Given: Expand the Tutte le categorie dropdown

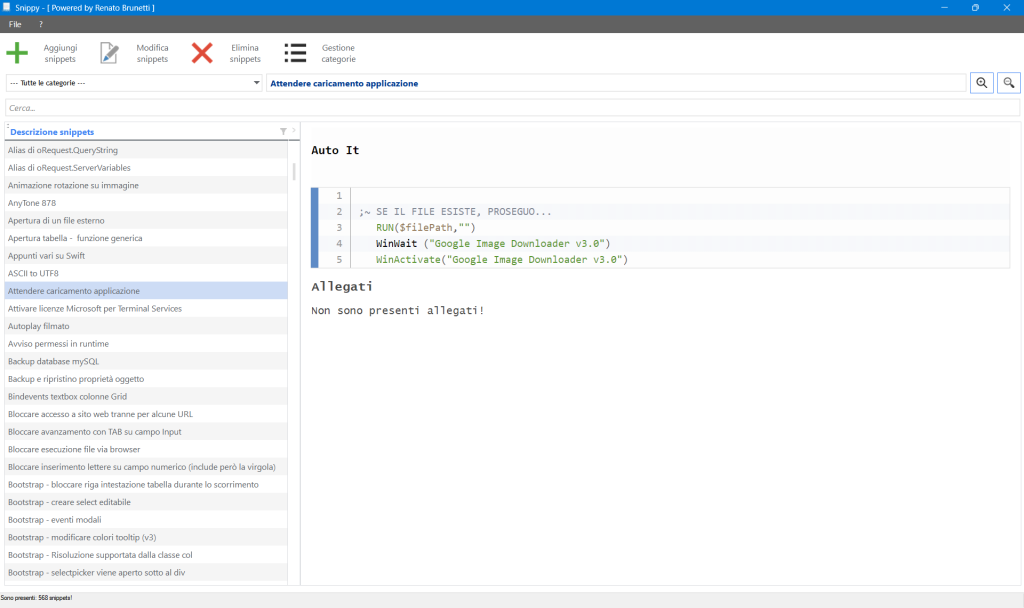Looking at the screenshot, I should [x=257, y=83].
